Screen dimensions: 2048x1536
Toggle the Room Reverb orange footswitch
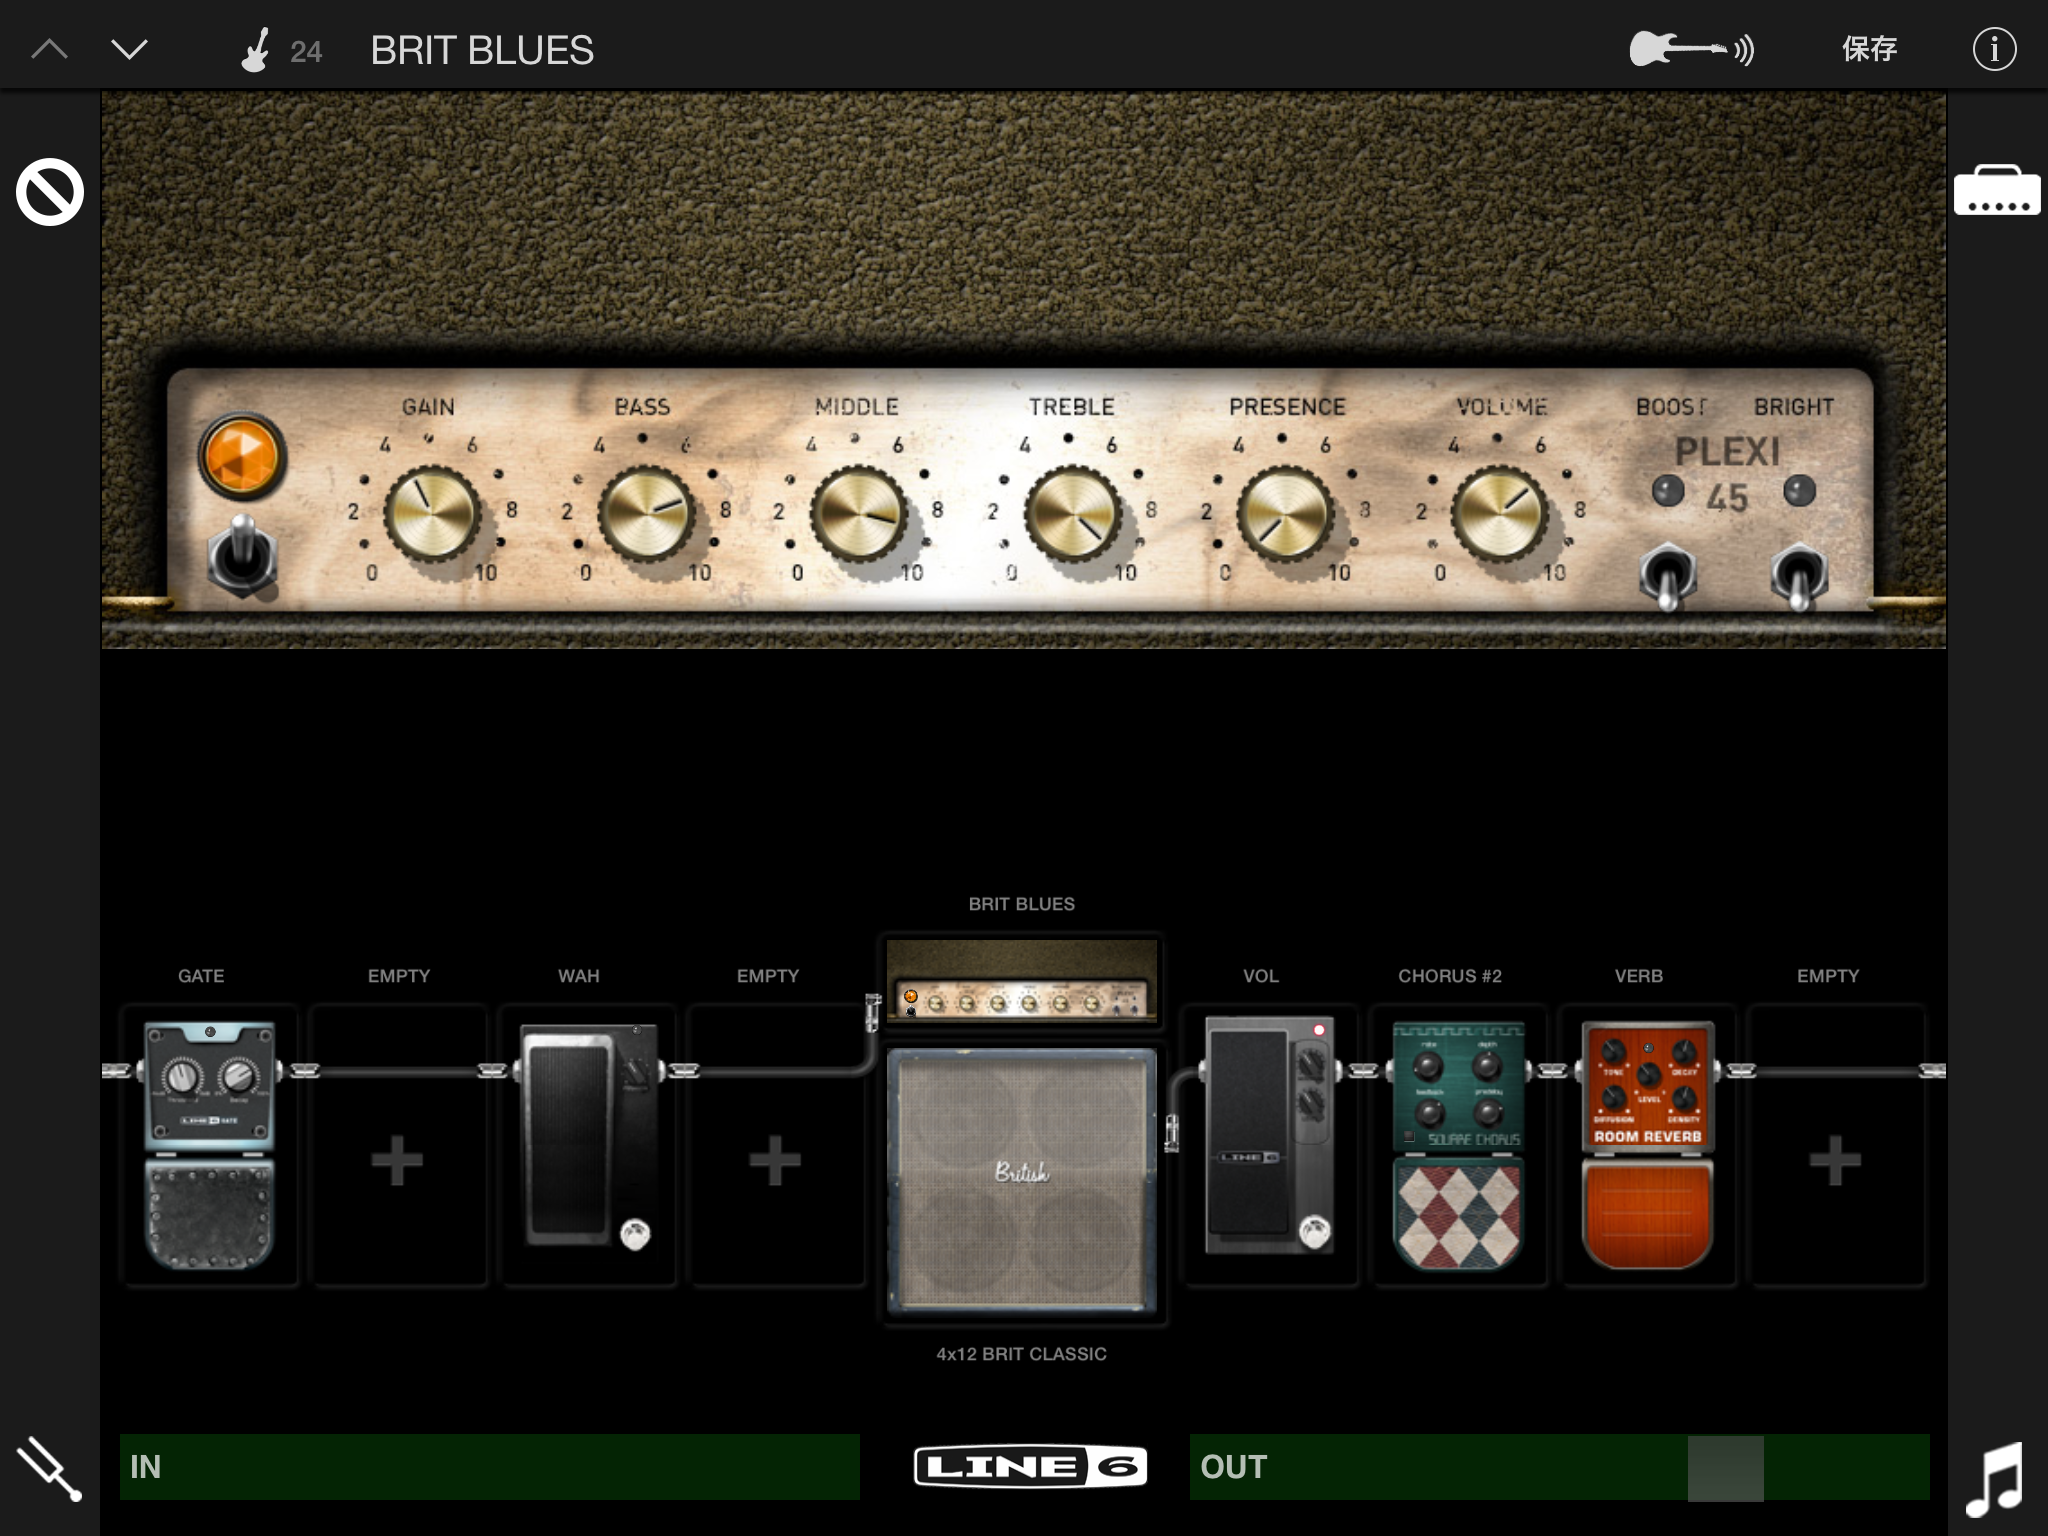point(1647,1213)
